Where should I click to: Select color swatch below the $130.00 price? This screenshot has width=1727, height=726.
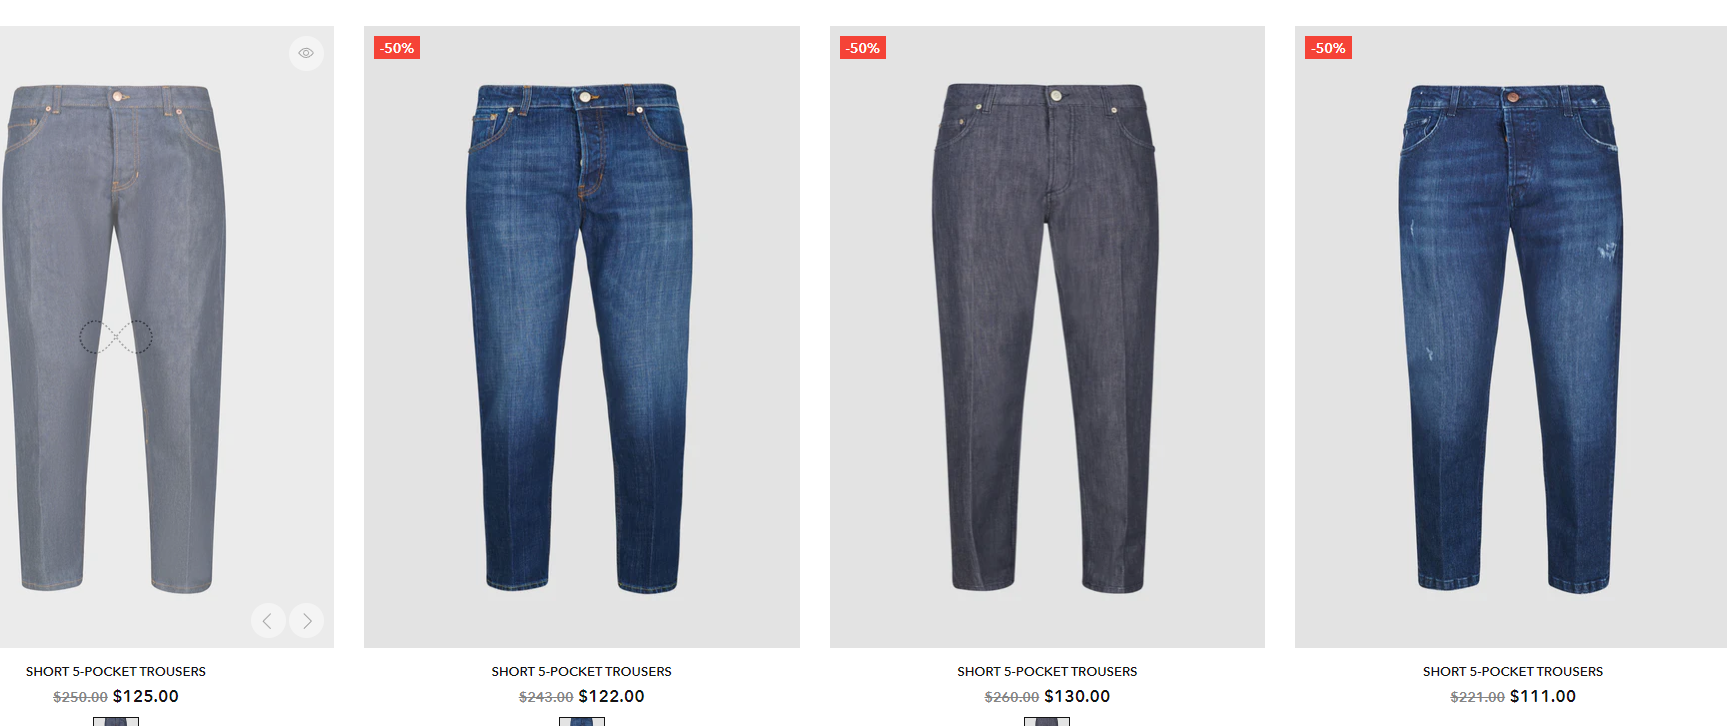(1047, 721)
